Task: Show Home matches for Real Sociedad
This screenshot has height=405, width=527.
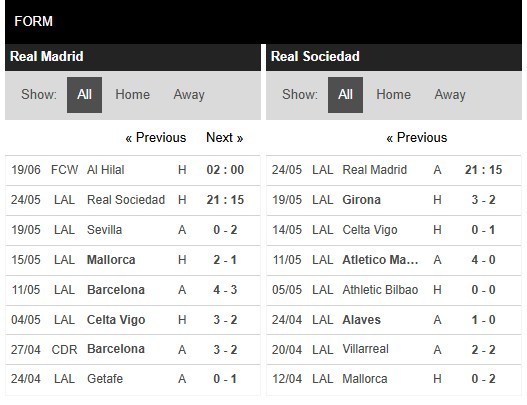Action: pyautogui.click(x=393, y=94)
